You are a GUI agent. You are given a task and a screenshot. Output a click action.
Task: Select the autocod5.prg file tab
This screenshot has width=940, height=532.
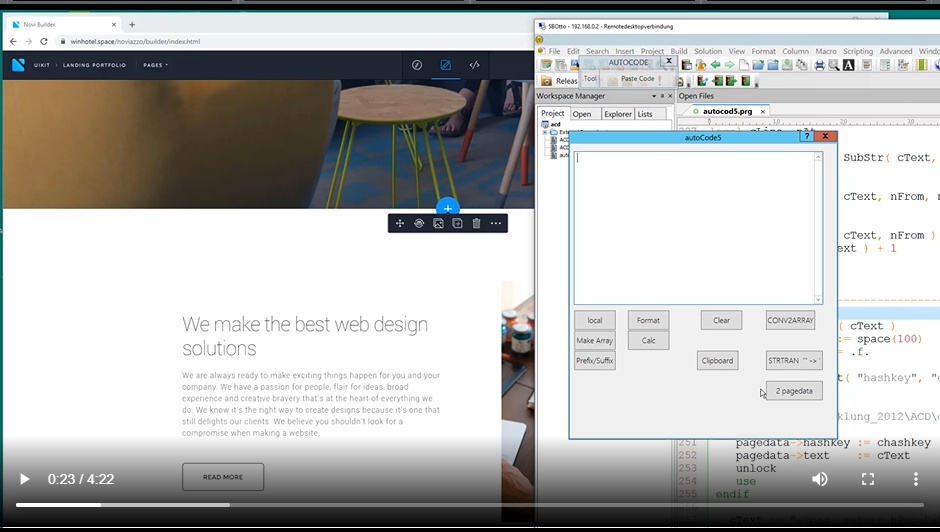tap(727, 111)
